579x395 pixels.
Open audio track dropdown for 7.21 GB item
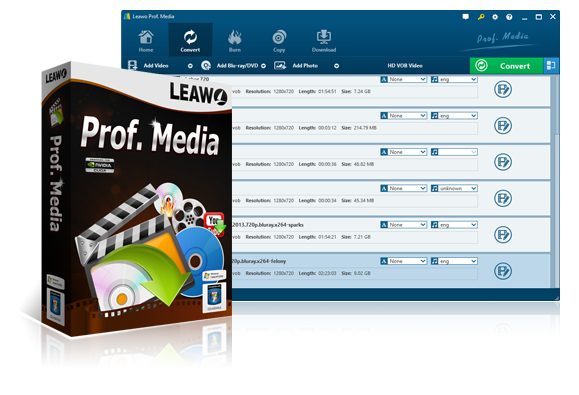(x=455, y=224)
